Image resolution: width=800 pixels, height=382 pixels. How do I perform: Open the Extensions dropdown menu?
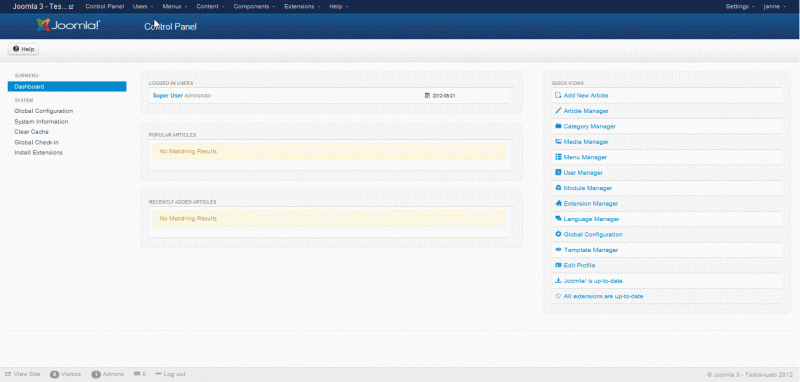pyautogui.click(x=302, y=7)
